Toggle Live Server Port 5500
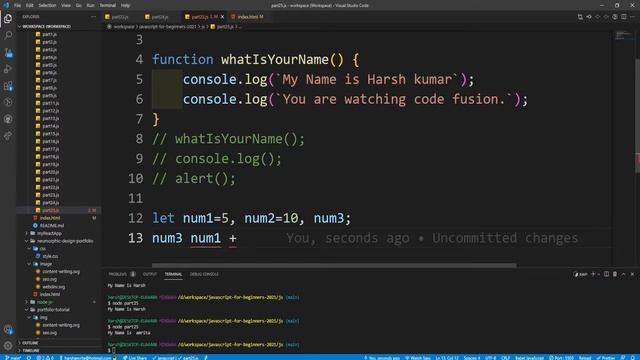The height and width of the screenshot is (360, 640). pyautogui.click(x=561, y=358)
